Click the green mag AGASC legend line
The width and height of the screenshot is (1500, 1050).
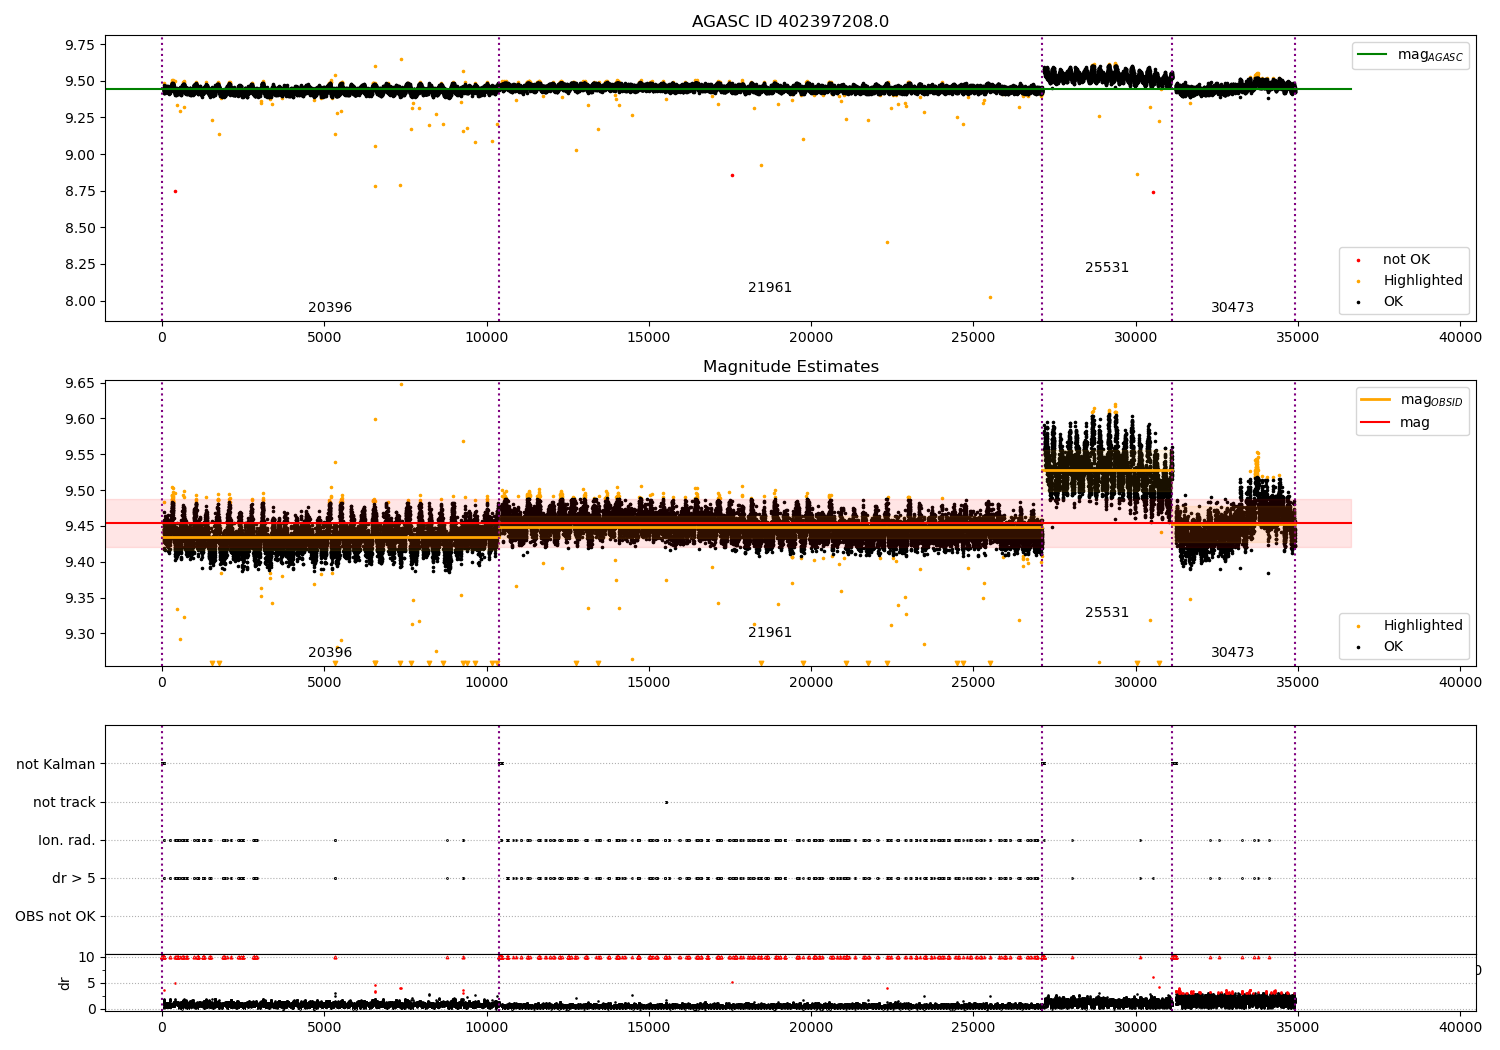pos(1374,55)
